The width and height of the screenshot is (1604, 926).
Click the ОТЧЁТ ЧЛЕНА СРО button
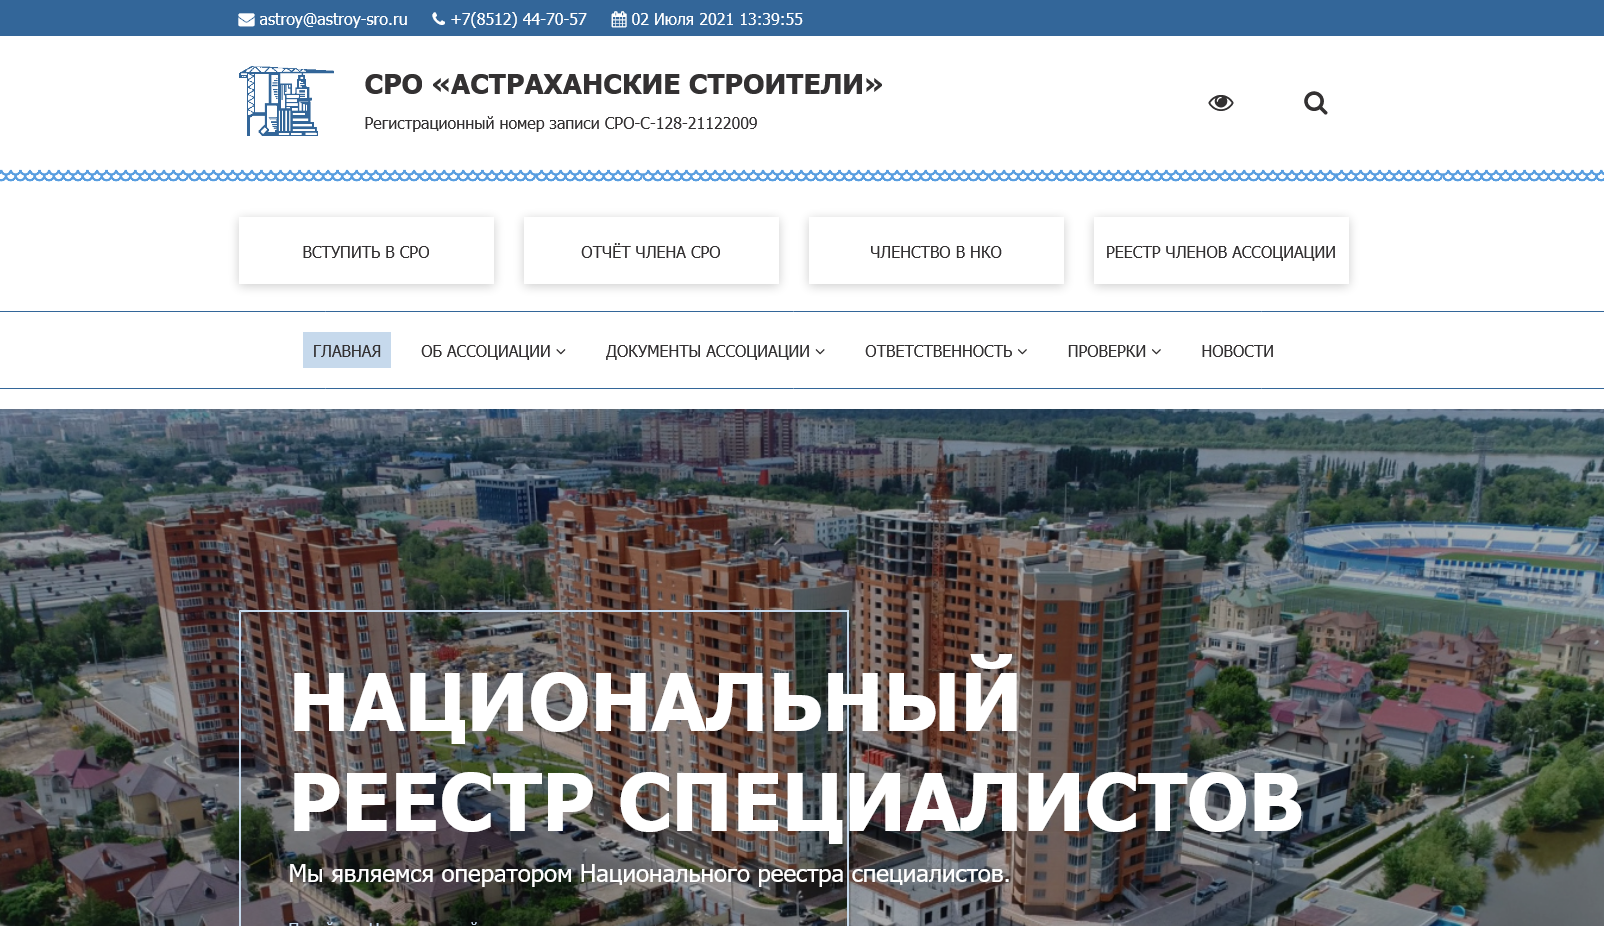(x=651, y=252)
